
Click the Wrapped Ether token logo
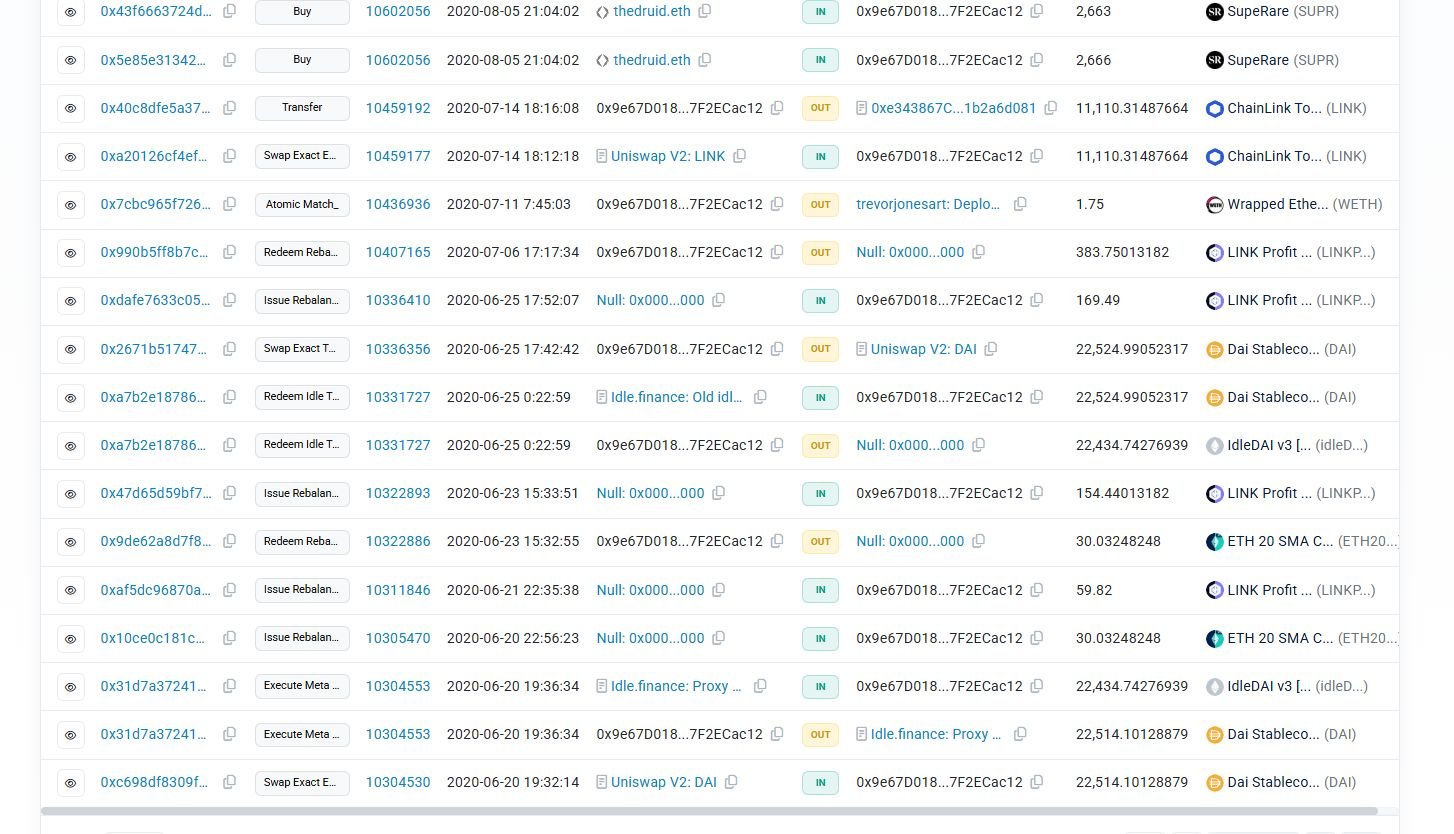point(1215,205)
